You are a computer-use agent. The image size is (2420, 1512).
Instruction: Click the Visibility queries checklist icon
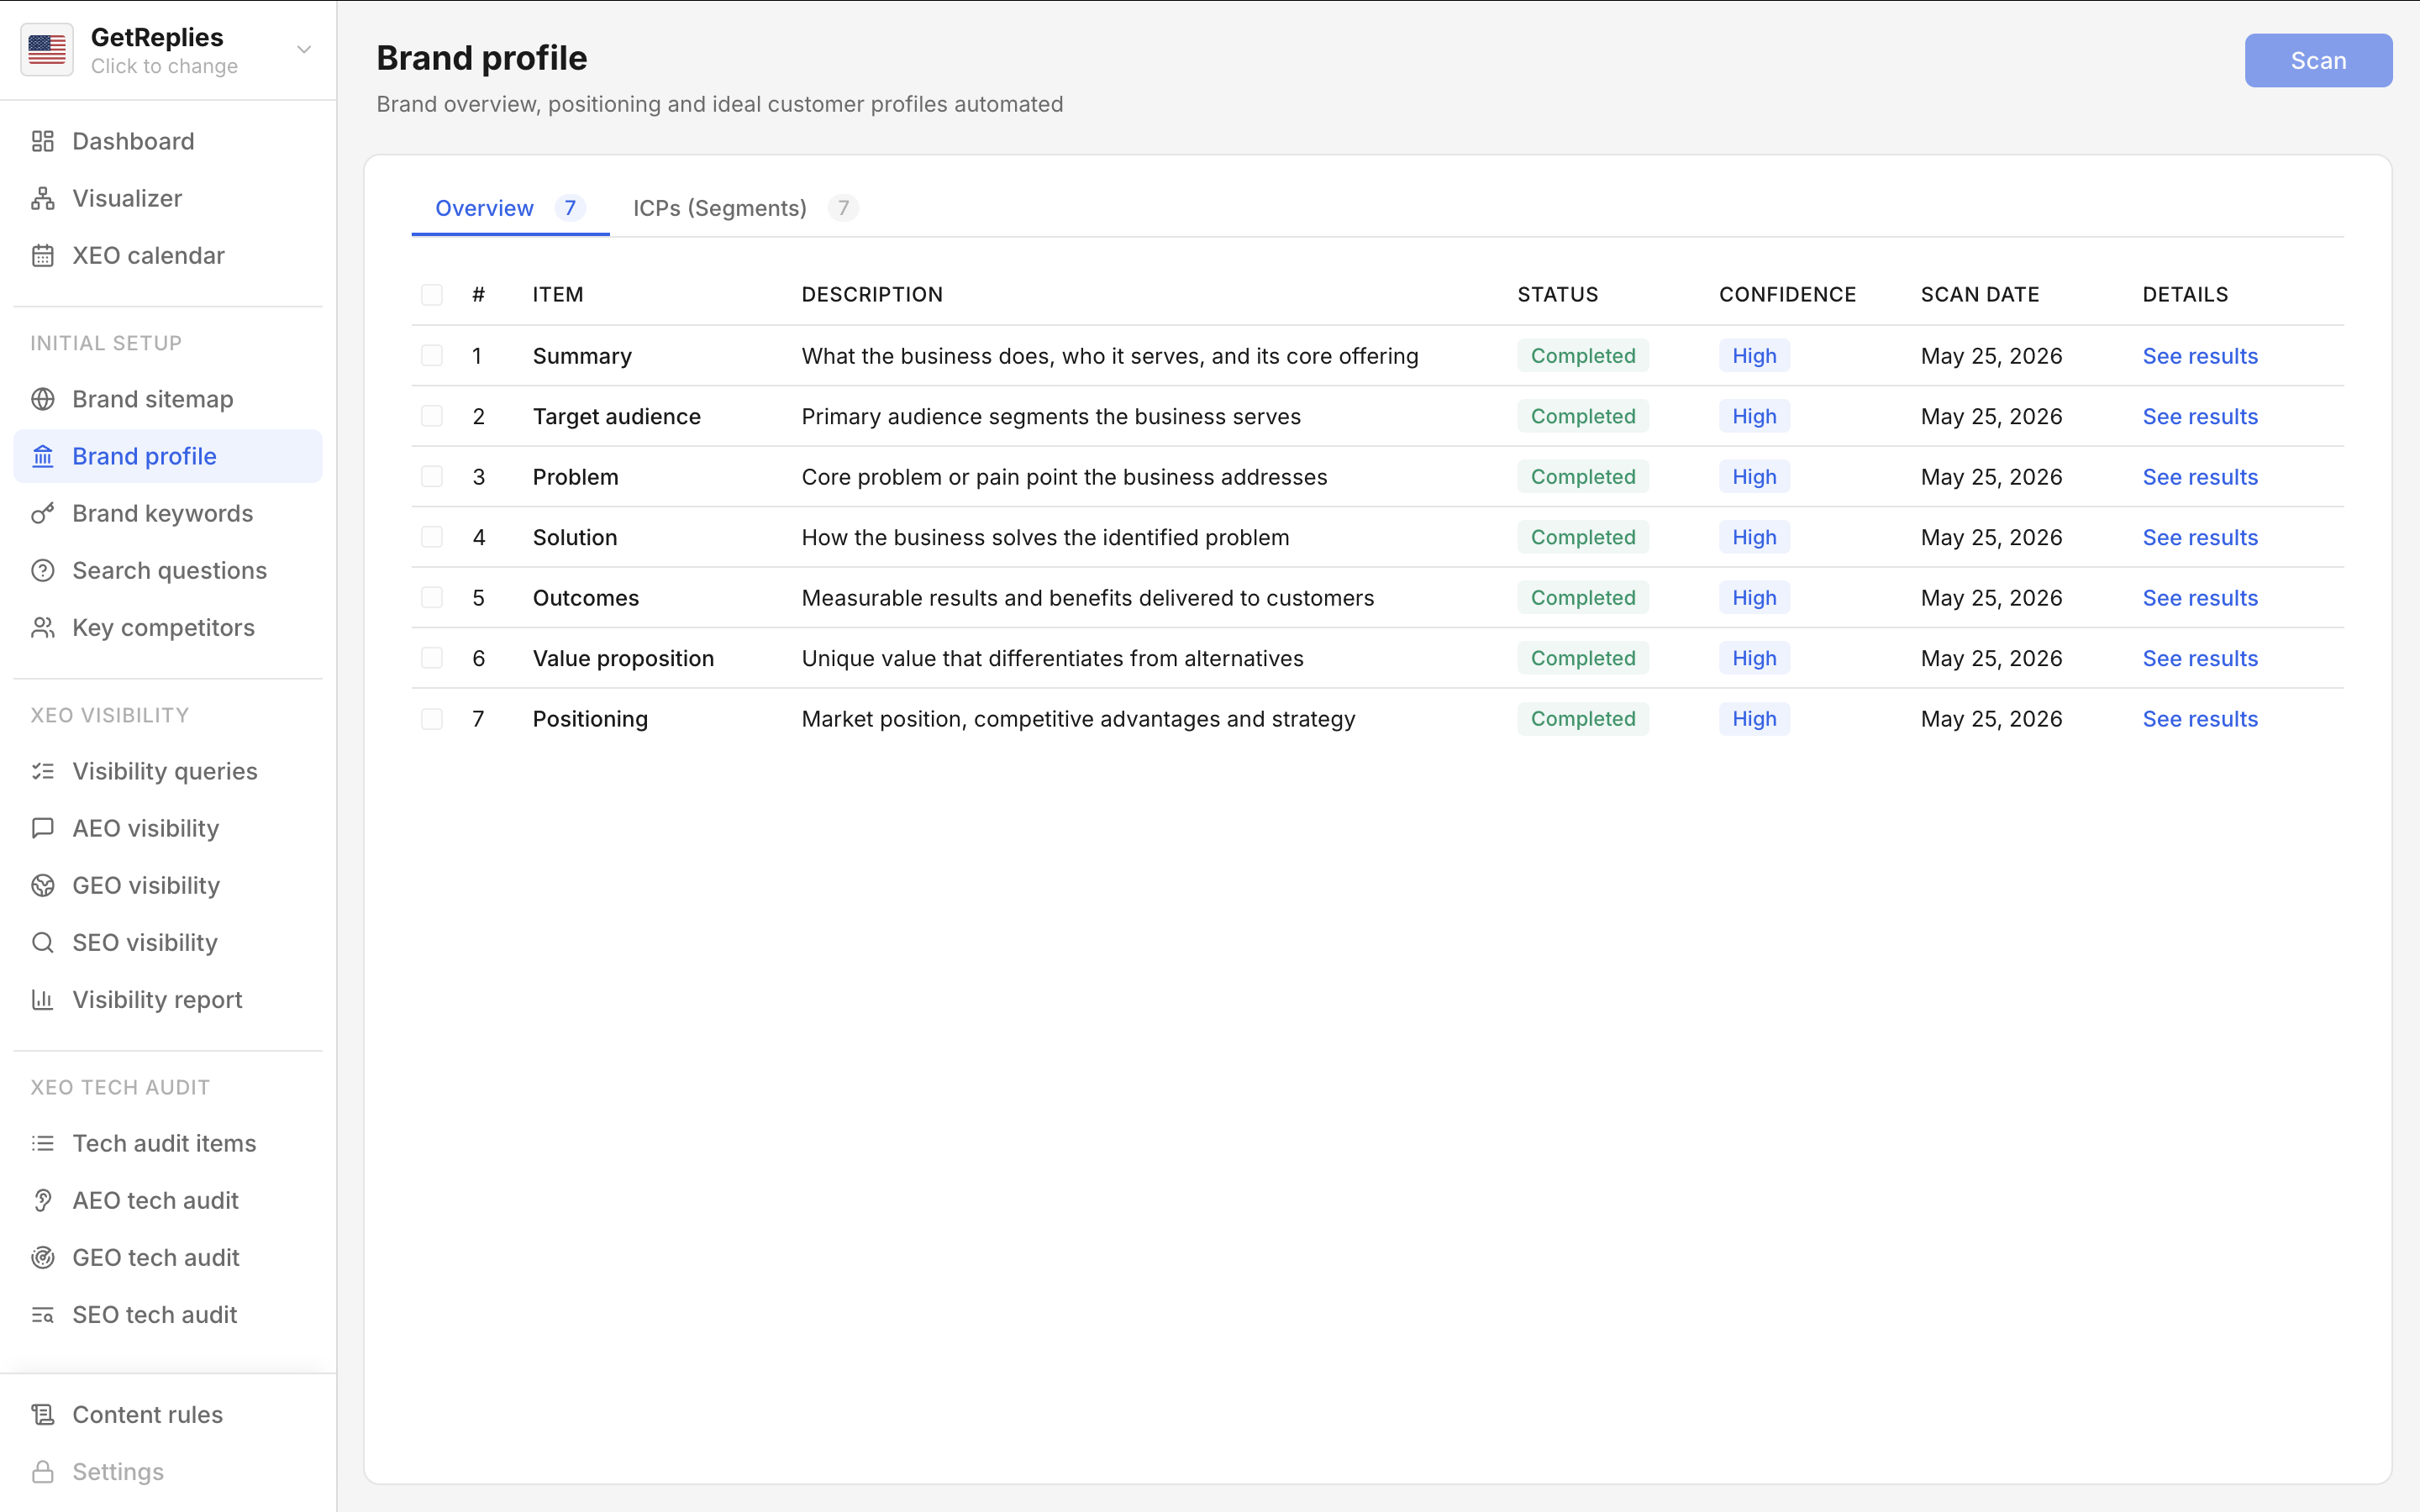42,771
